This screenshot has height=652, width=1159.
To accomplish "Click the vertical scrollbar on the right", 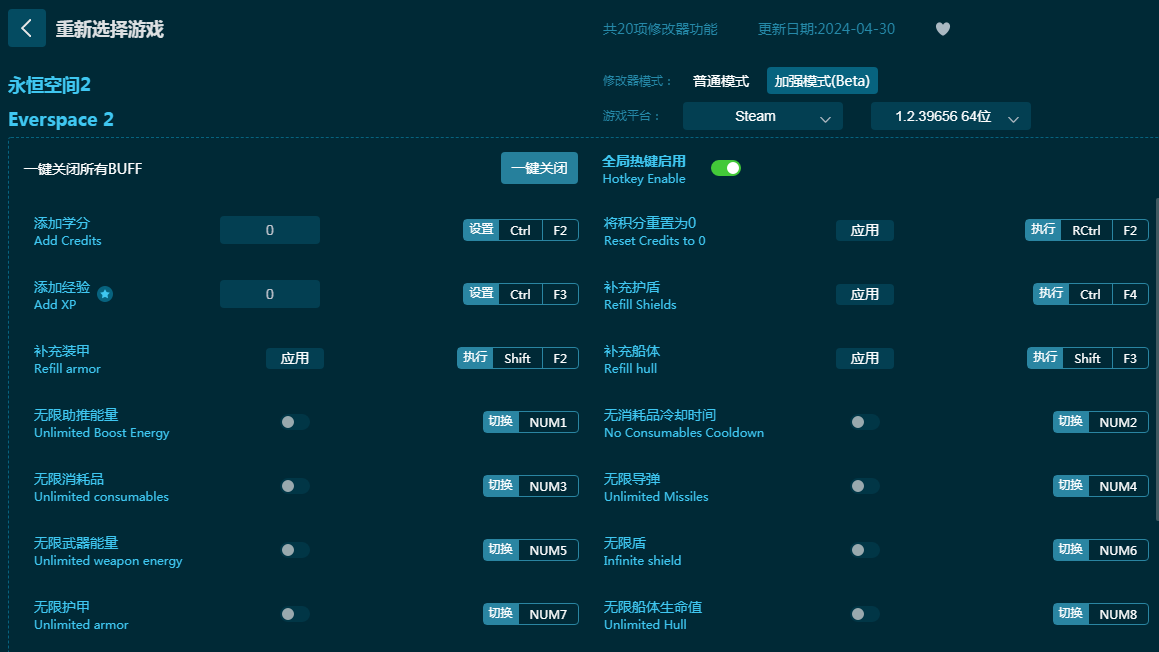I will [x=1156, y=359].
